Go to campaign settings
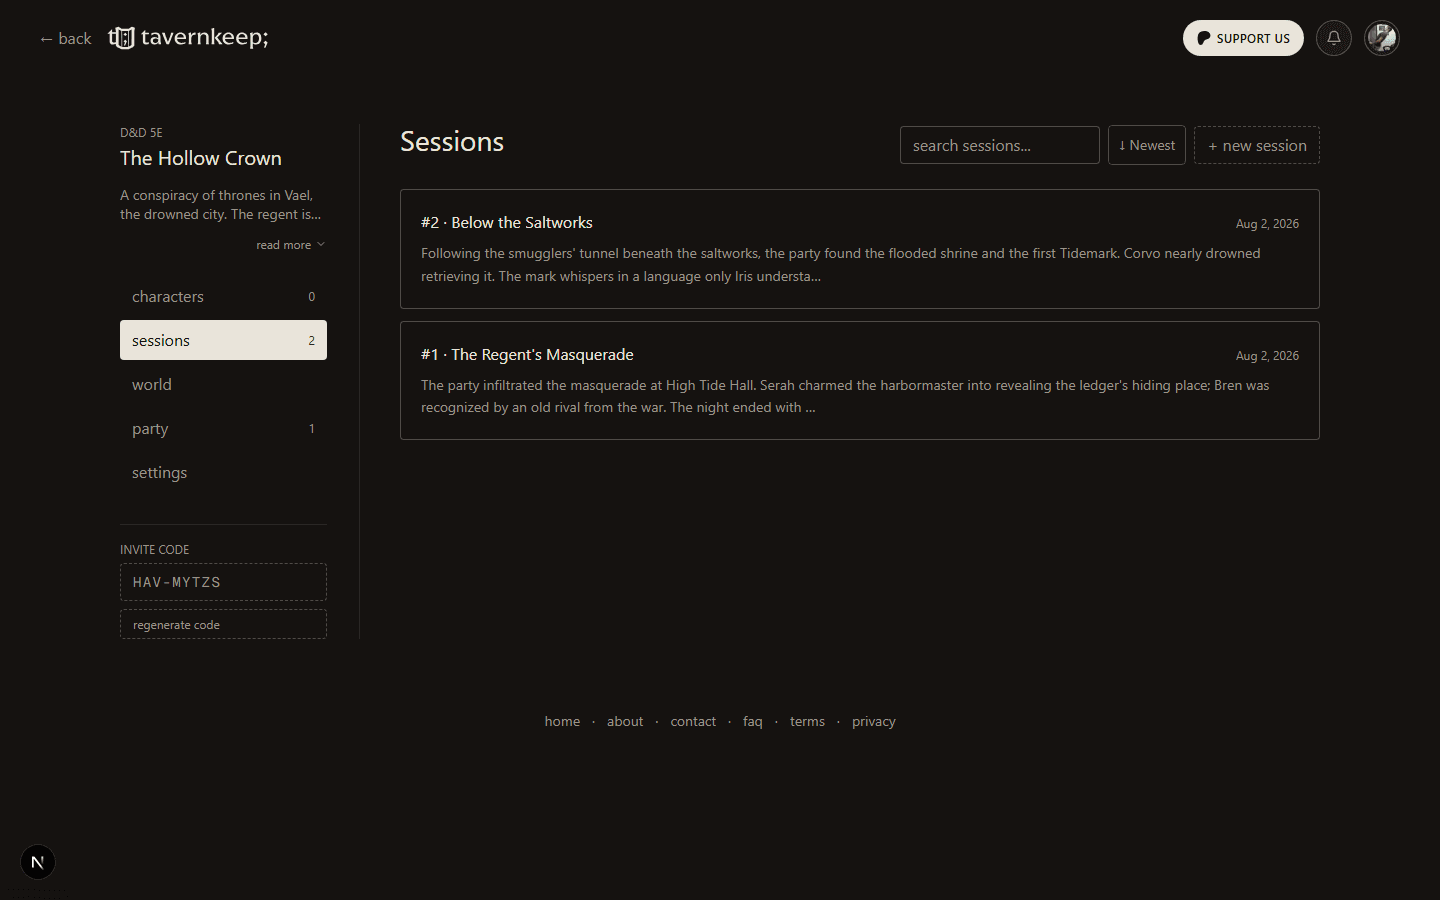The height and width of the screenshot is (900, 1440). click(x=223, y=472)
